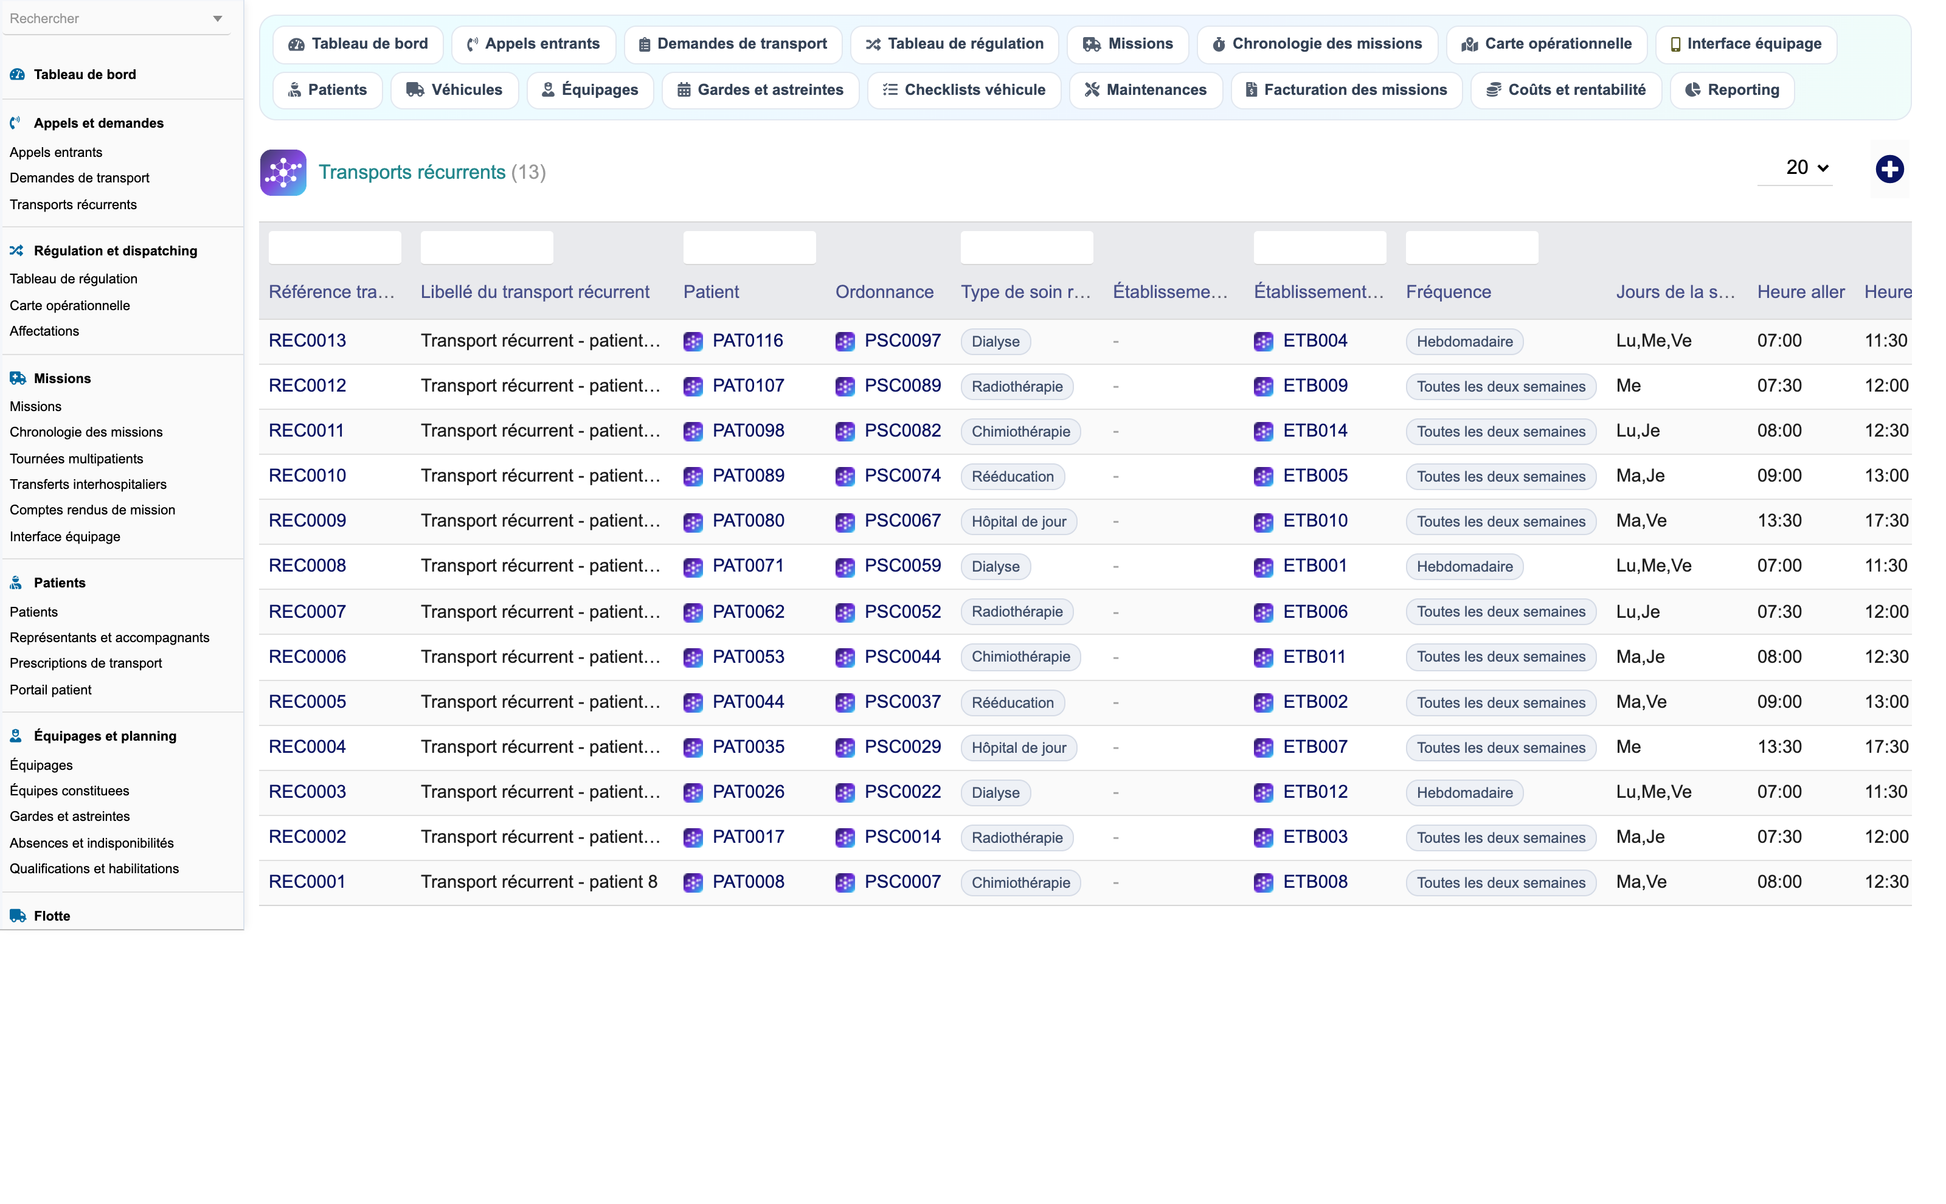The image size is (1946, 1204).
Task: Open the page size dropdown showing 20
Action: click(1796, 168)
